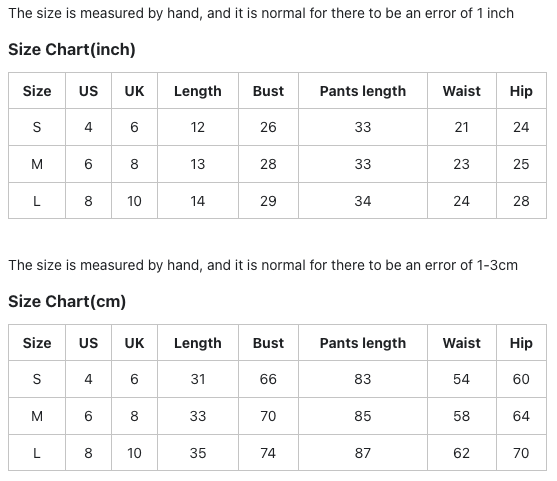Select the UK header in inch table

point(134,91)
